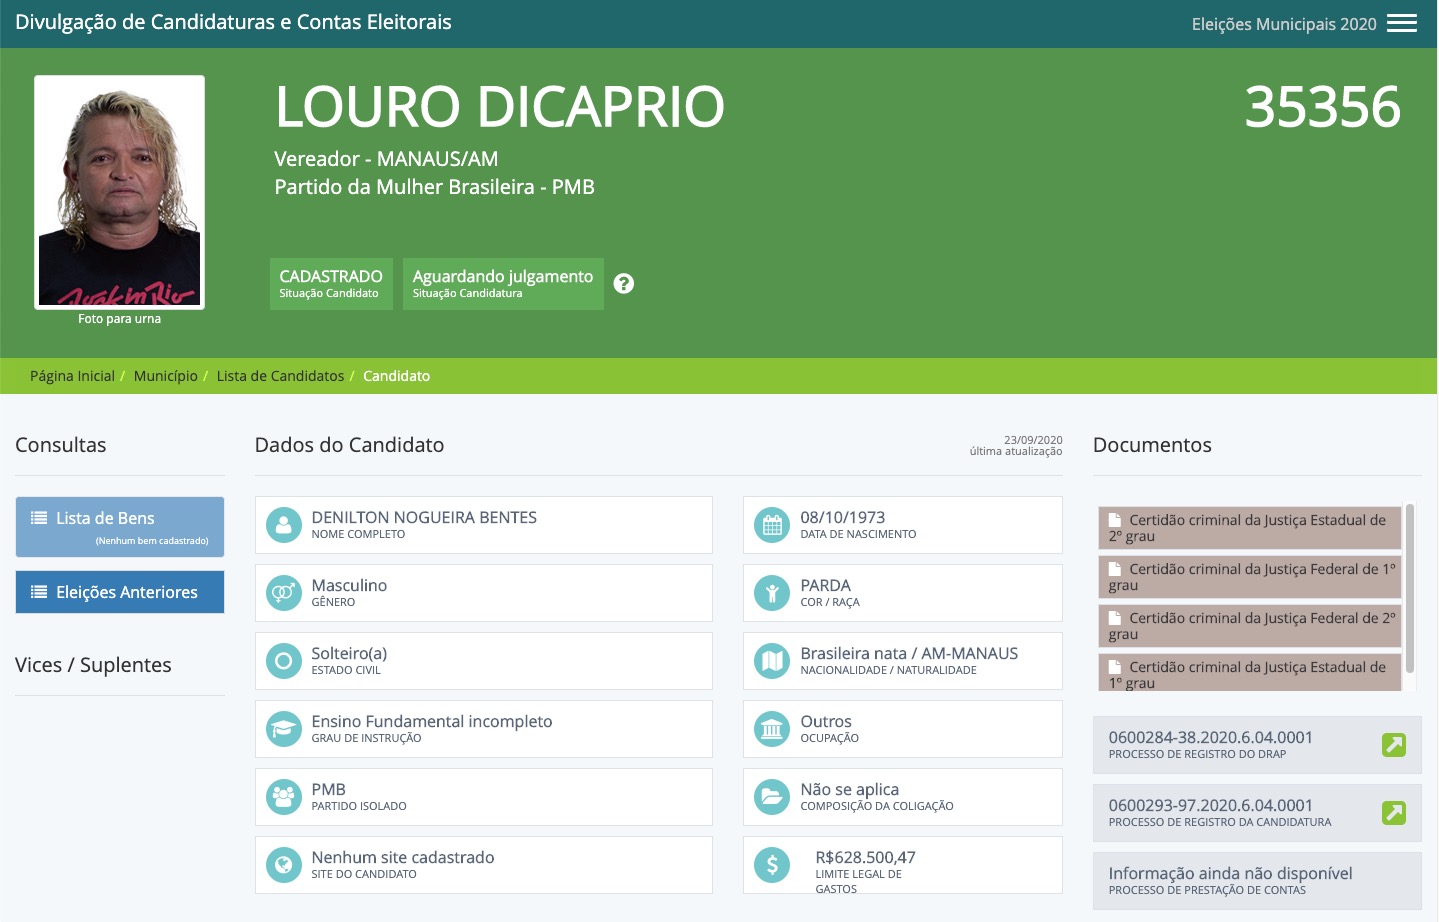This screenshot has height=922, width=1439.
Task: Click the calendar icon beside birth date
Action: coord(771,524)
